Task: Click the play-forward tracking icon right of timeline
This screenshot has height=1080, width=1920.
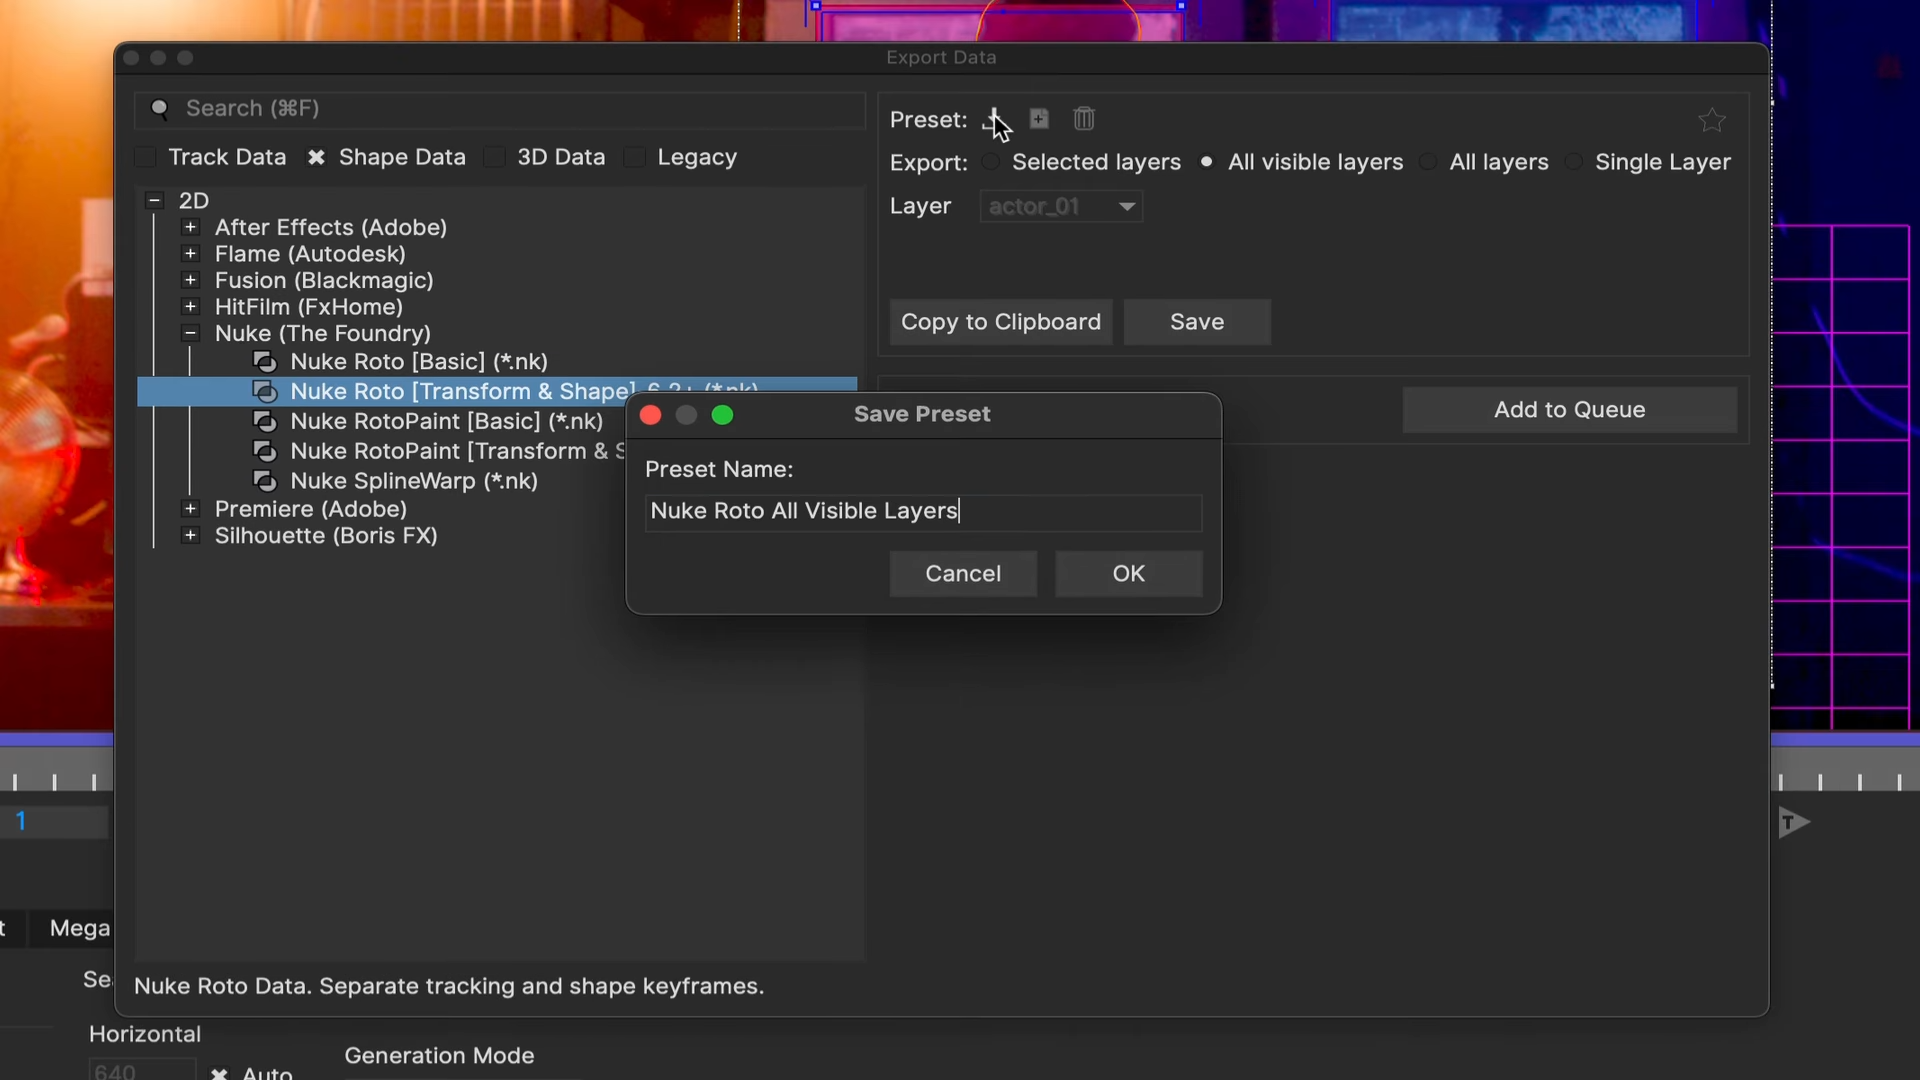Action: click(1794, 822)
